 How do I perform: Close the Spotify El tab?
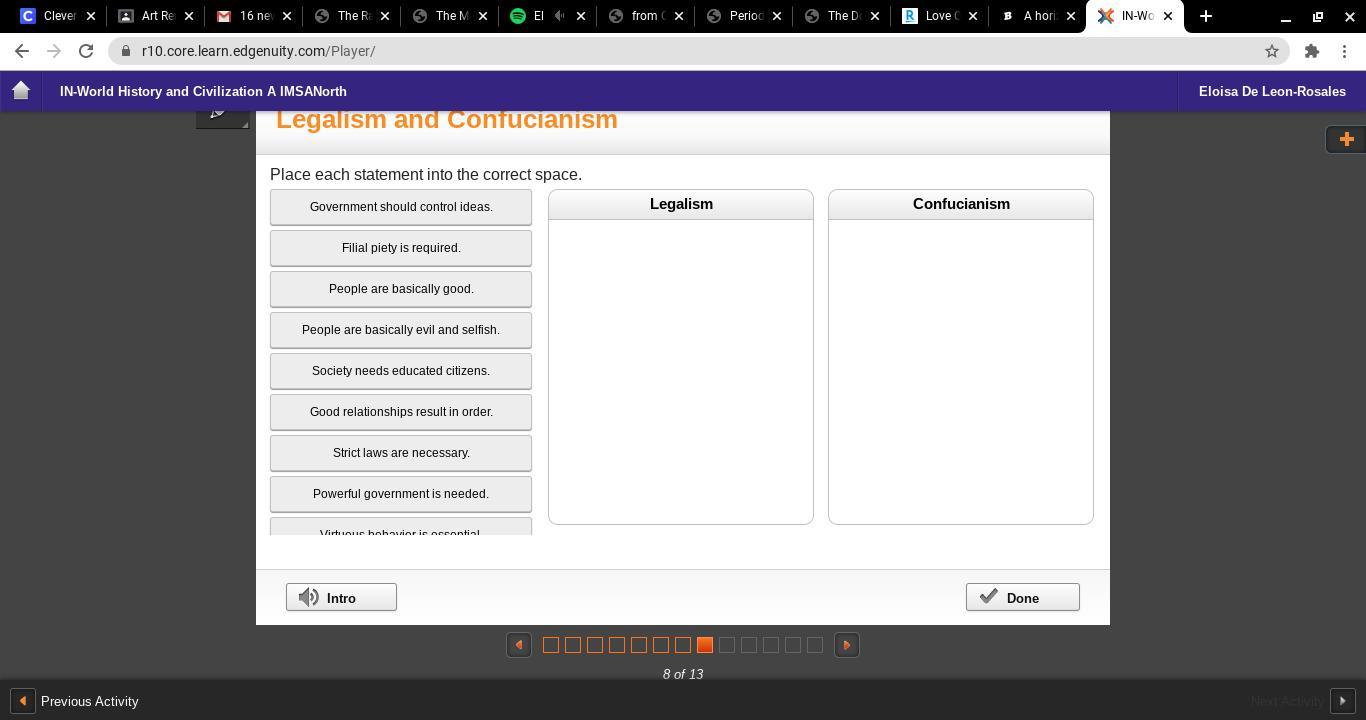(x=580, y=16)
